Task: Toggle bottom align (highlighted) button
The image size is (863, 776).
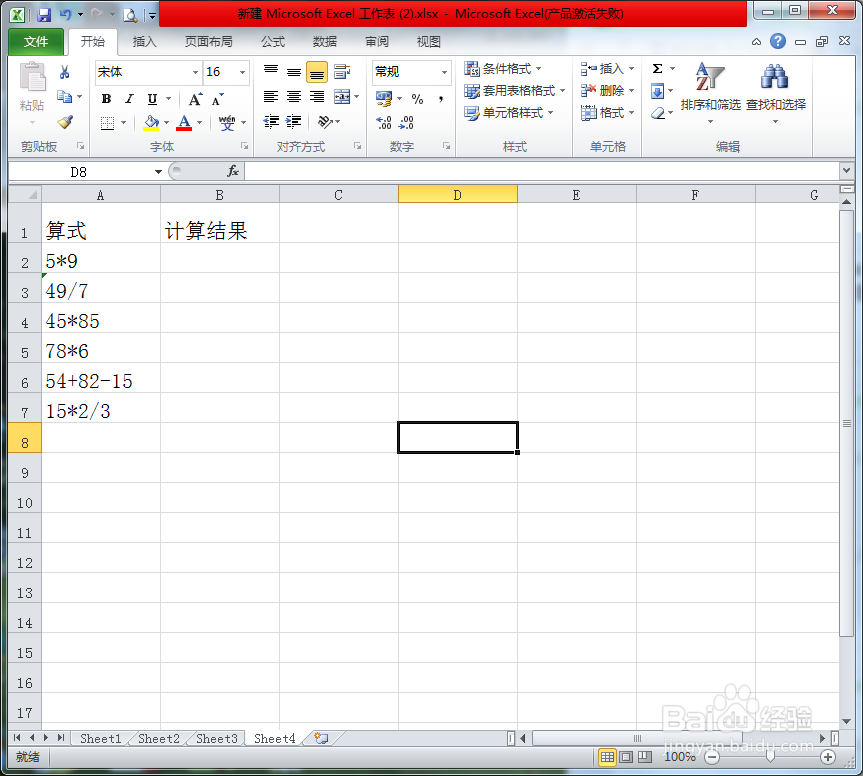Action: coord(317,72)
